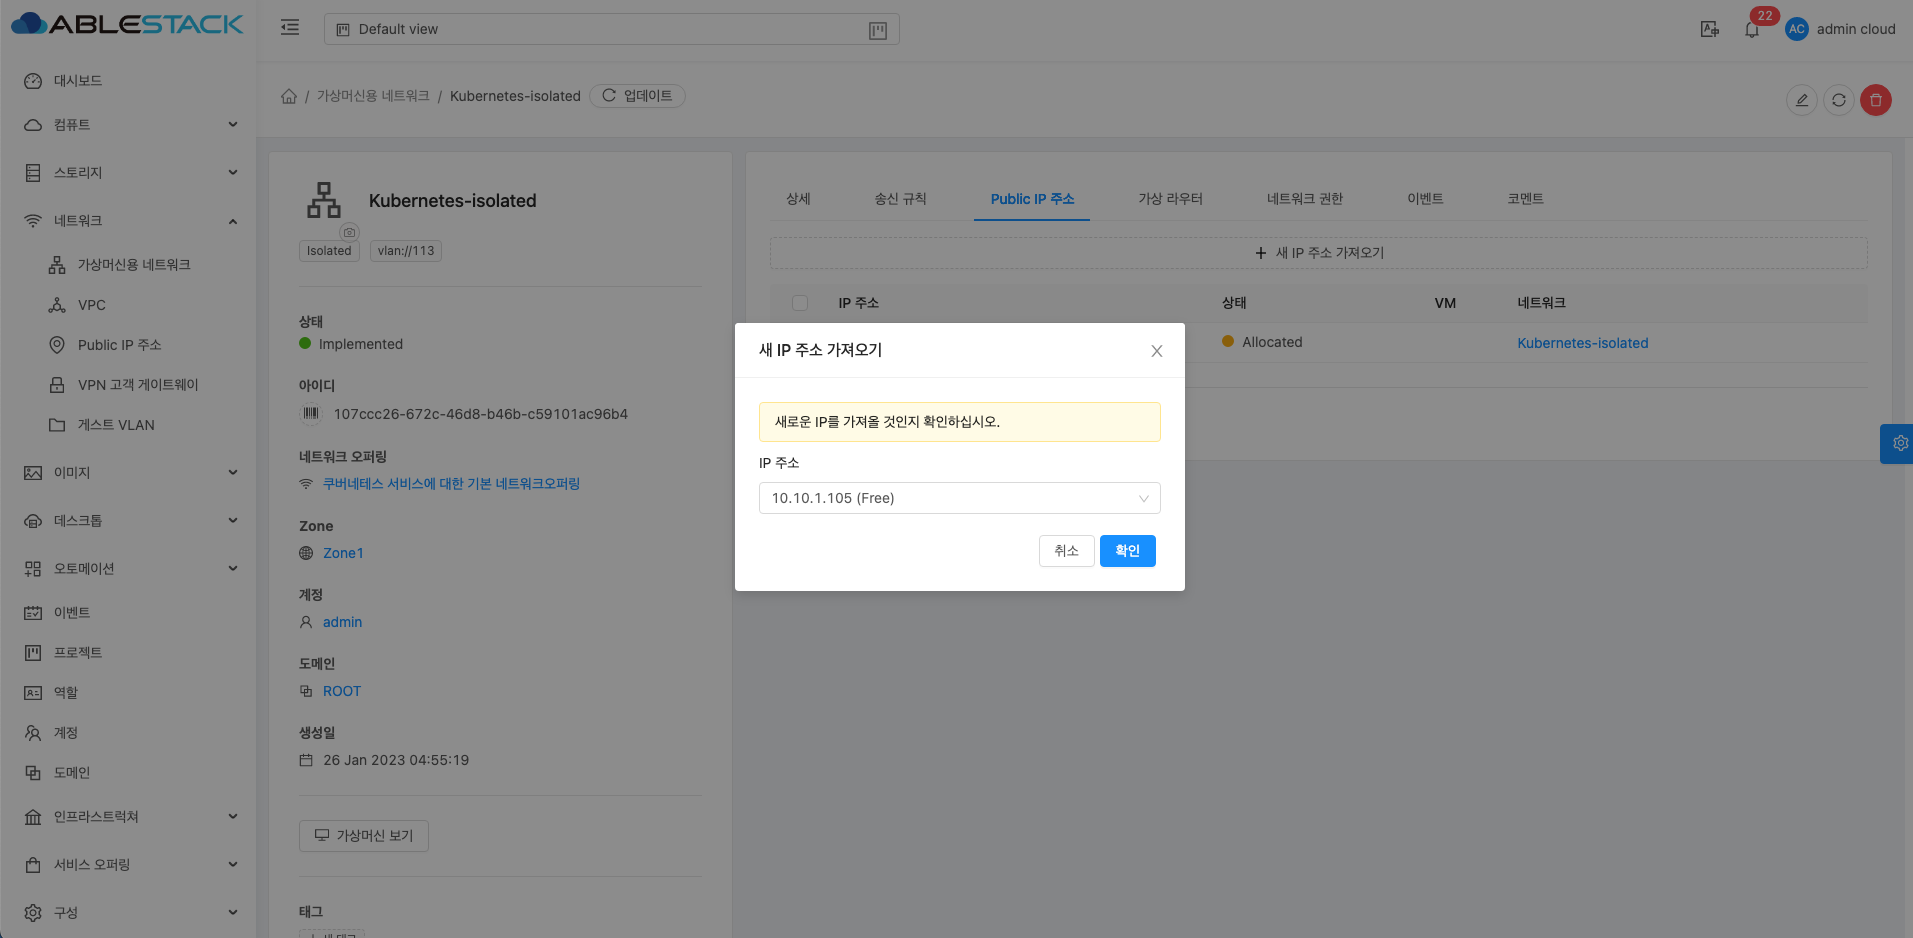Click the 취소 cancel button
The width and height of the screenshot is (1913, 938).
click(x=1066, y=551)
